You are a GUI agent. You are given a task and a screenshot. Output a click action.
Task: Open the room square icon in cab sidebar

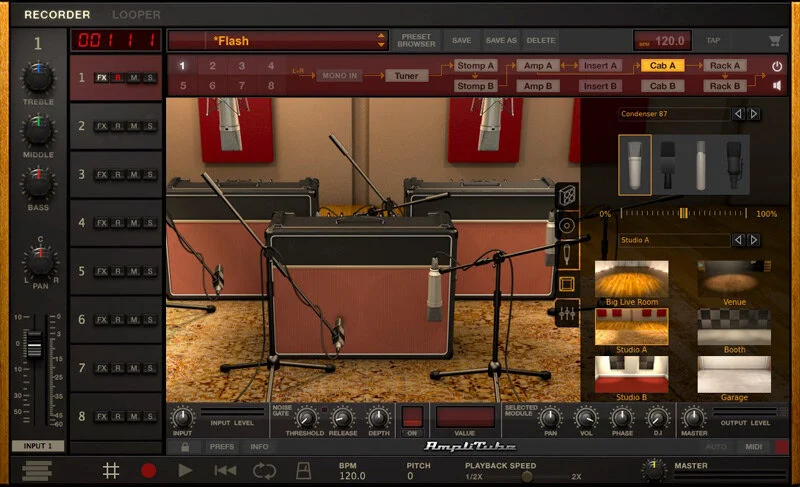click(x=567, y=284)
